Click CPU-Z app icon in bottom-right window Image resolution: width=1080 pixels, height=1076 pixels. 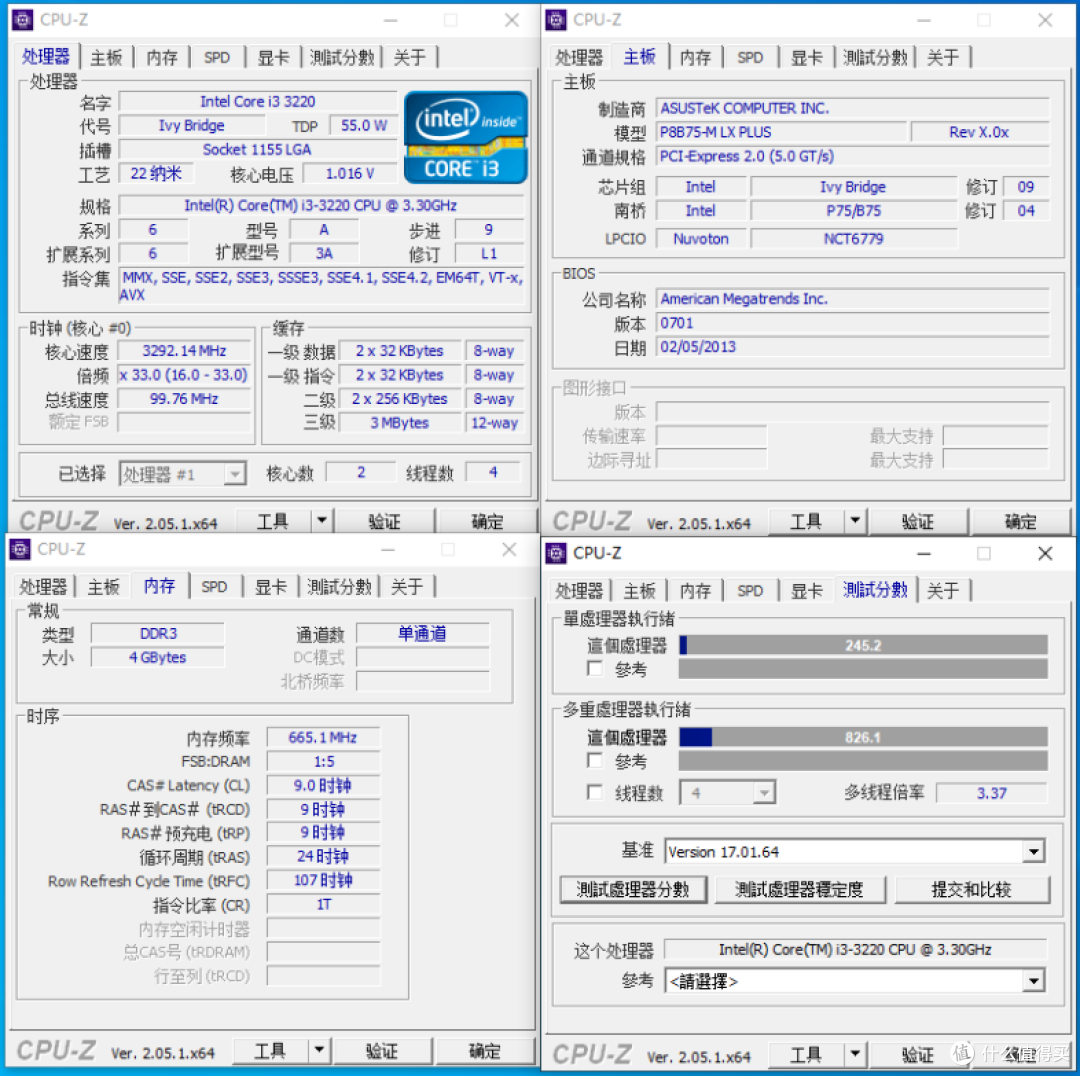555,553
